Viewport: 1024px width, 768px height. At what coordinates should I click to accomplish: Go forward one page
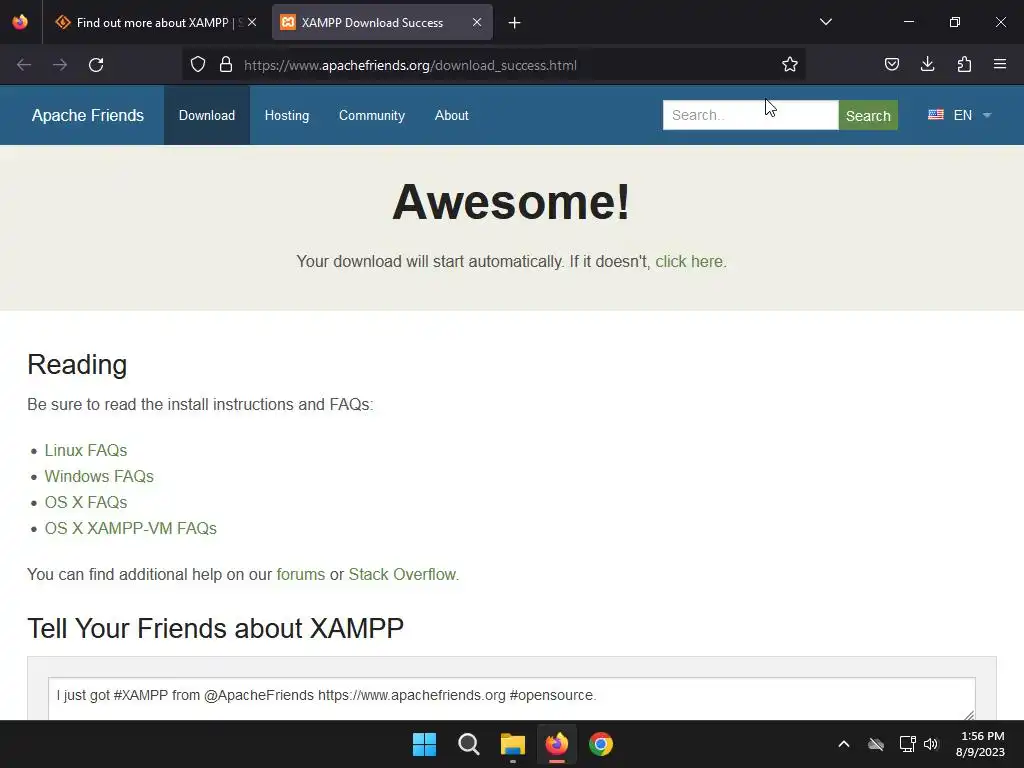(60, 65)
